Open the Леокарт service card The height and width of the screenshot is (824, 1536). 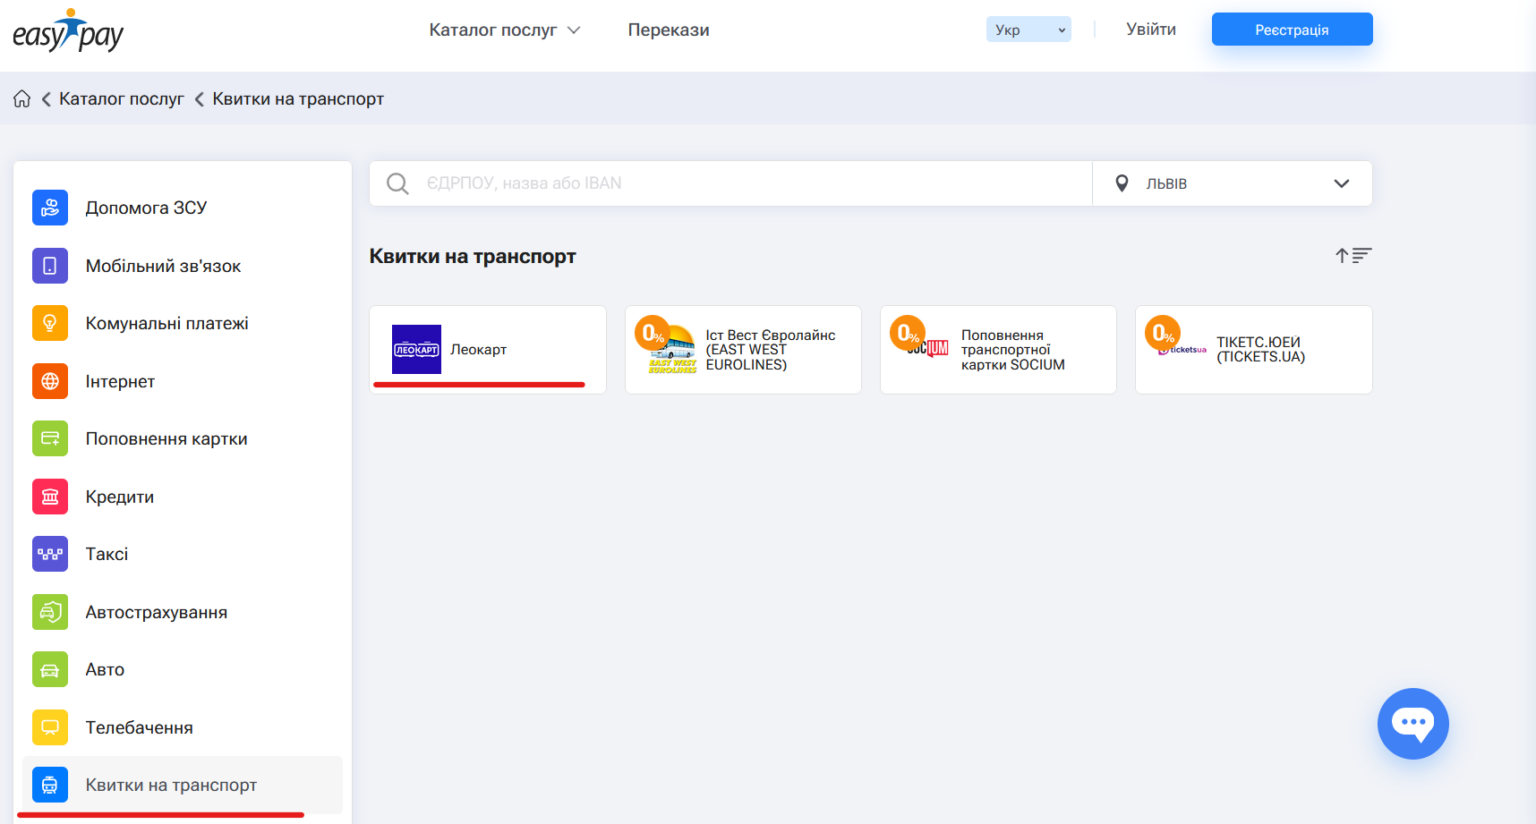click(x=487, y=349)
